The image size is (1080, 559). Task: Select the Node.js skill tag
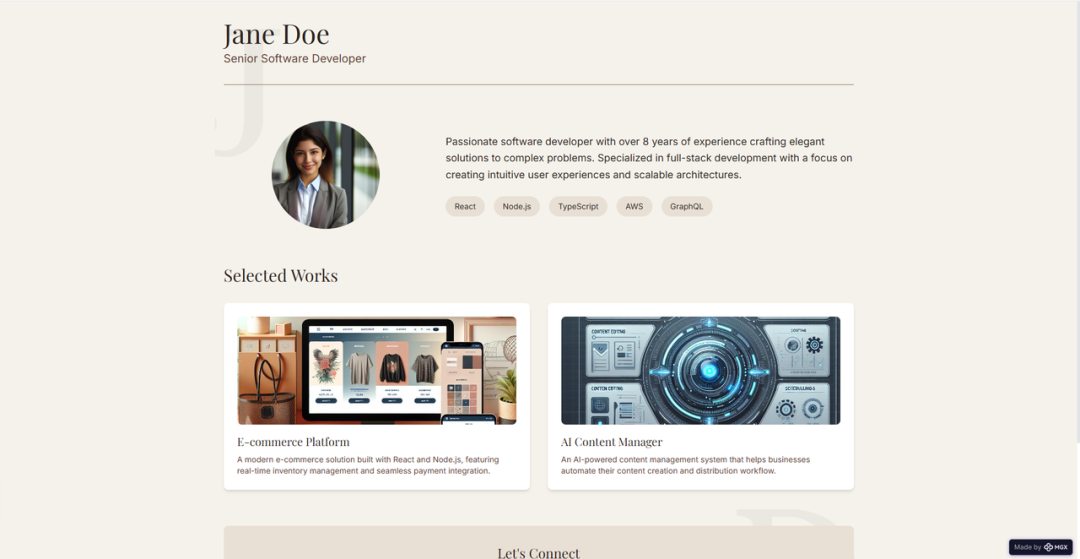click(x=517, y=207)
